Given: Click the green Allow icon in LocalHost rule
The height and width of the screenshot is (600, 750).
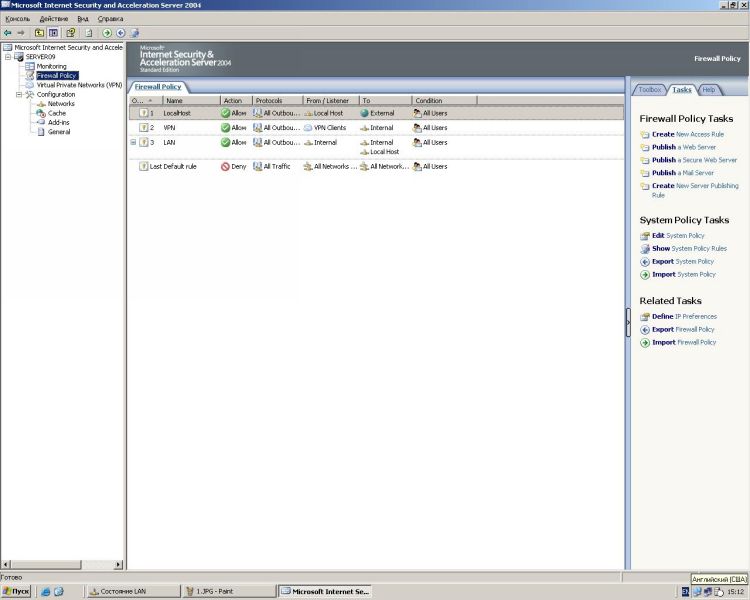Looking at the screenshot, I should click(x=225, y=113).
